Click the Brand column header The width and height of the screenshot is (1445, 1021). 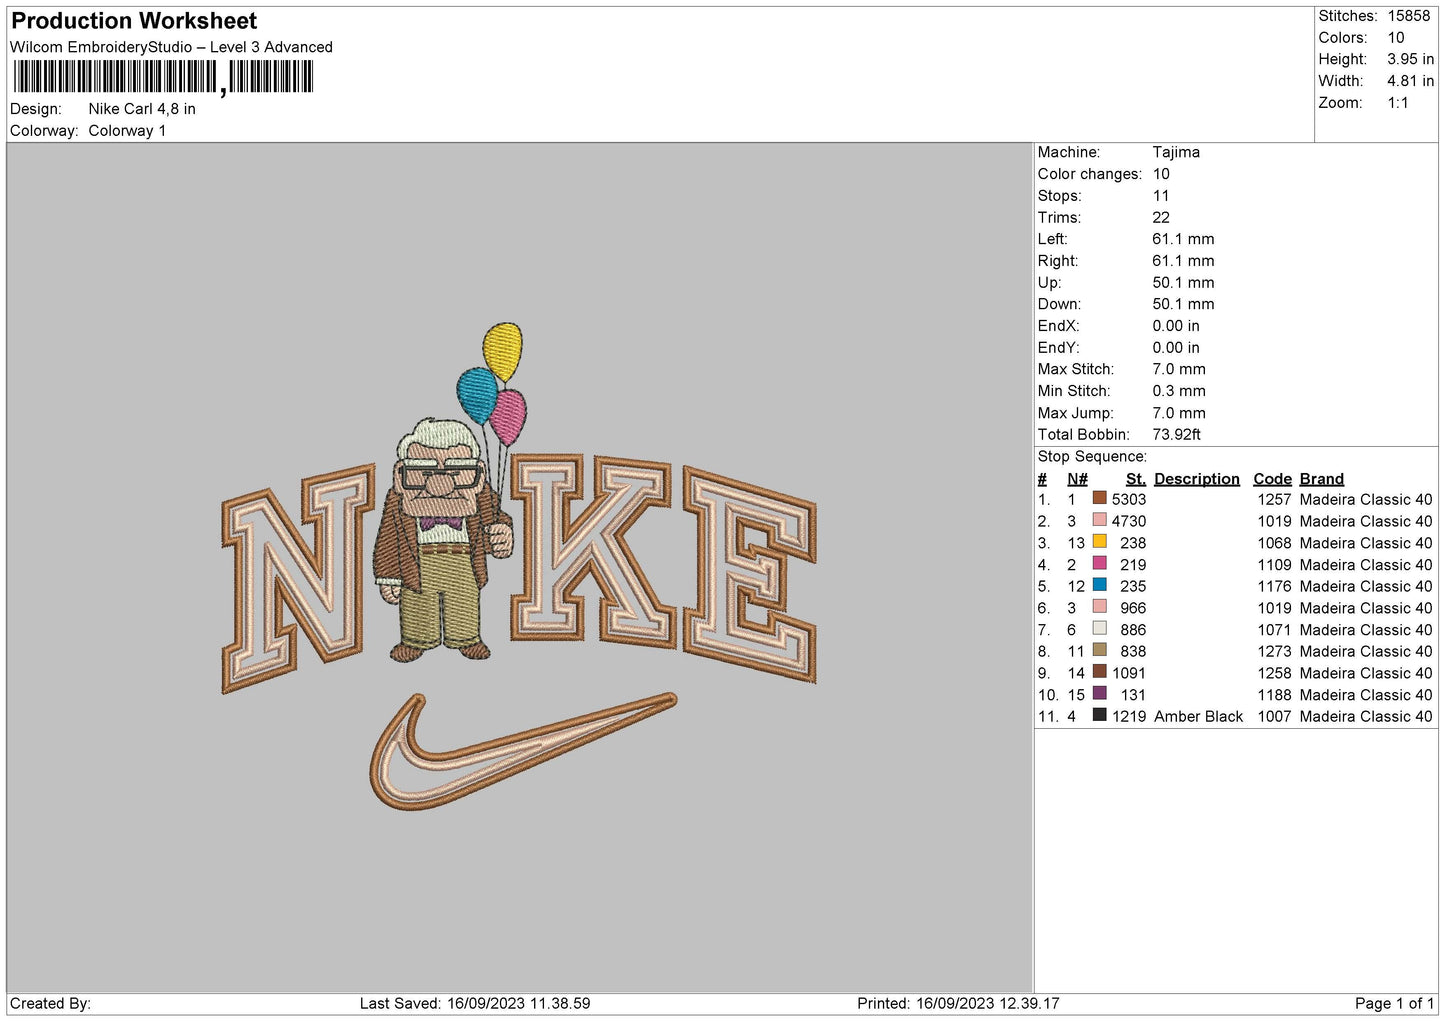coord(1321,479)
